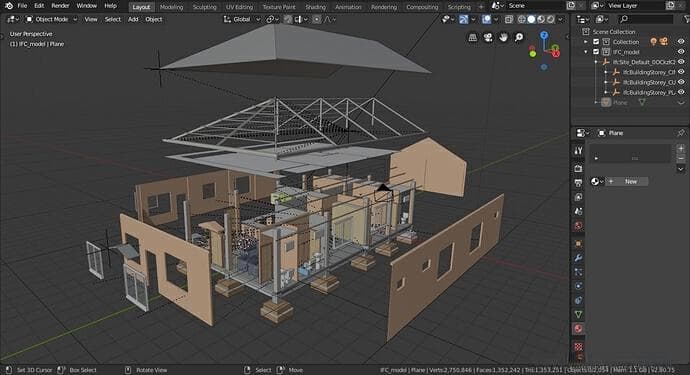Viewport: 690px width, 375px height.
Task: Click the red X axis on gizmo
Action: [x=556, y=54]
